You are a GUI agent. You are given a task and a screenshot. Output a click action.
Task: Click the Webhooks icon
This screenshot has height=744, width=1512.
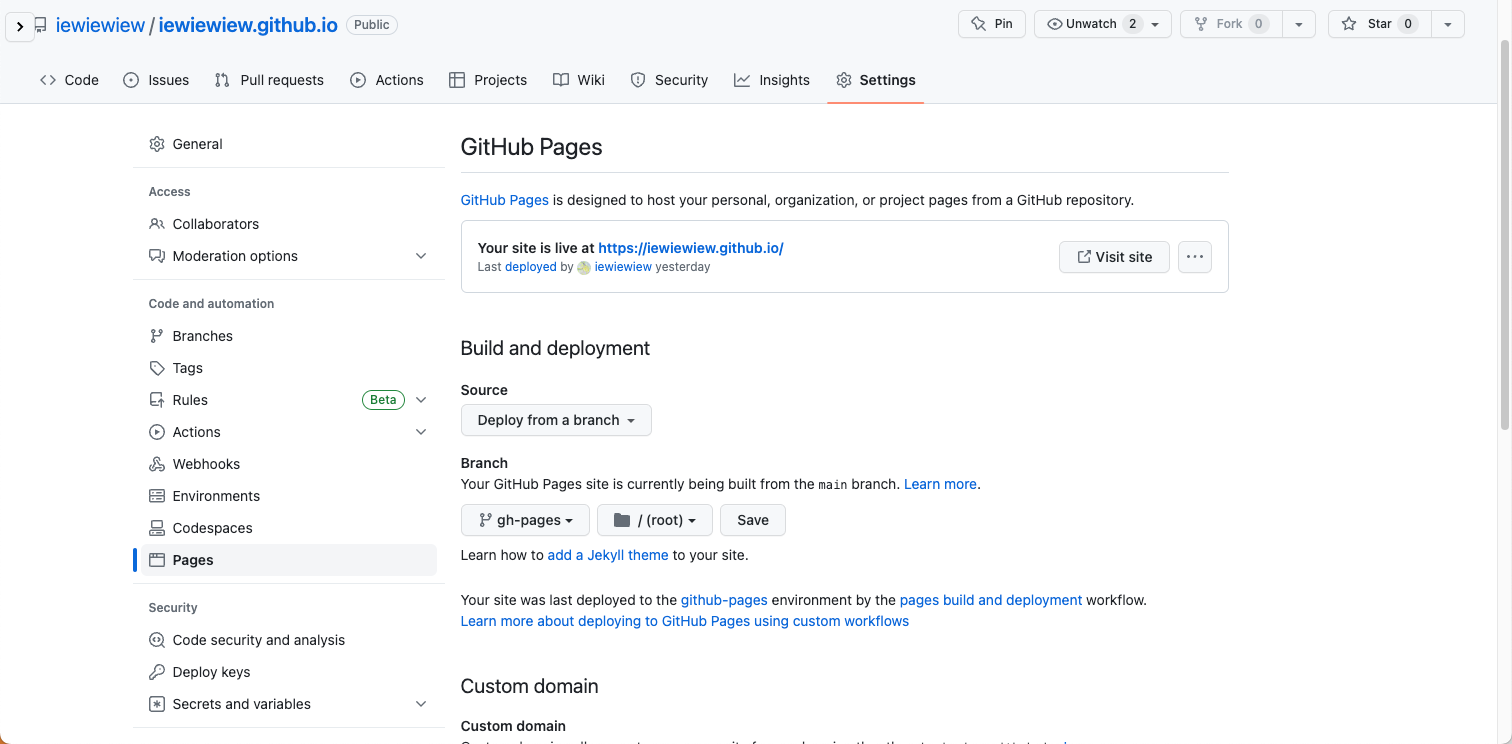coord(157,464)
